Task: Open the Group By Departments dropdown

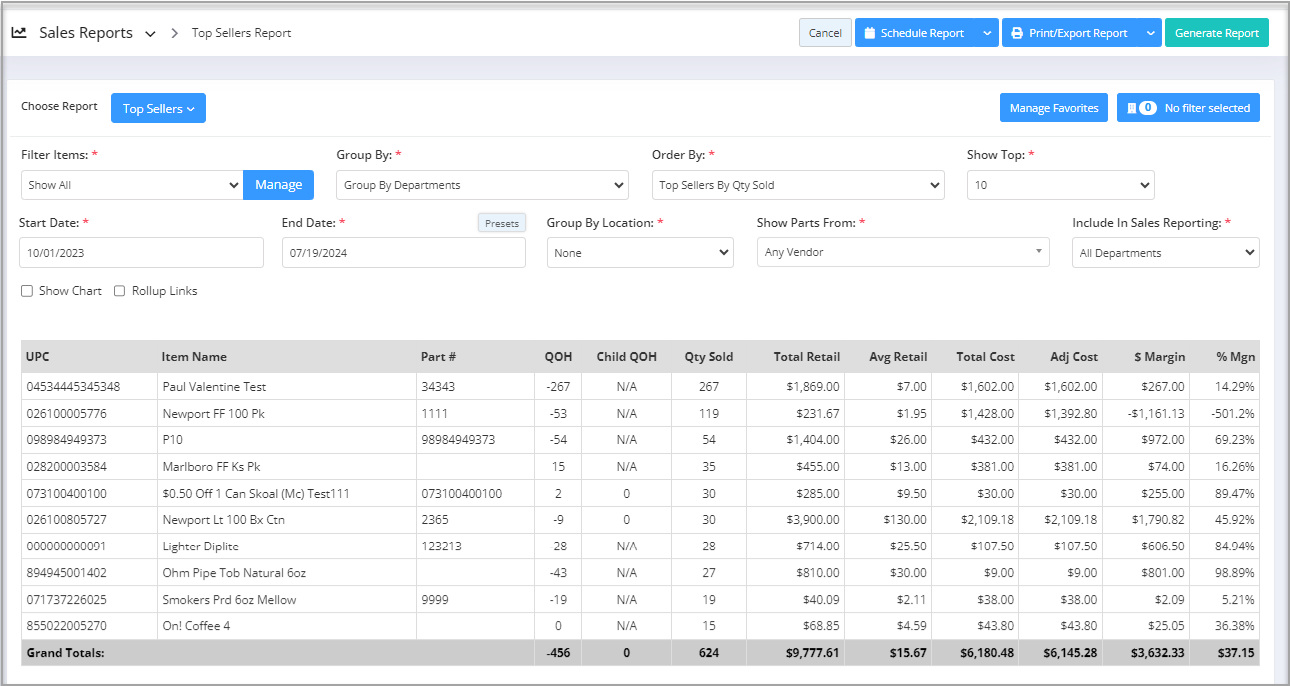Action: coord(482,185)
